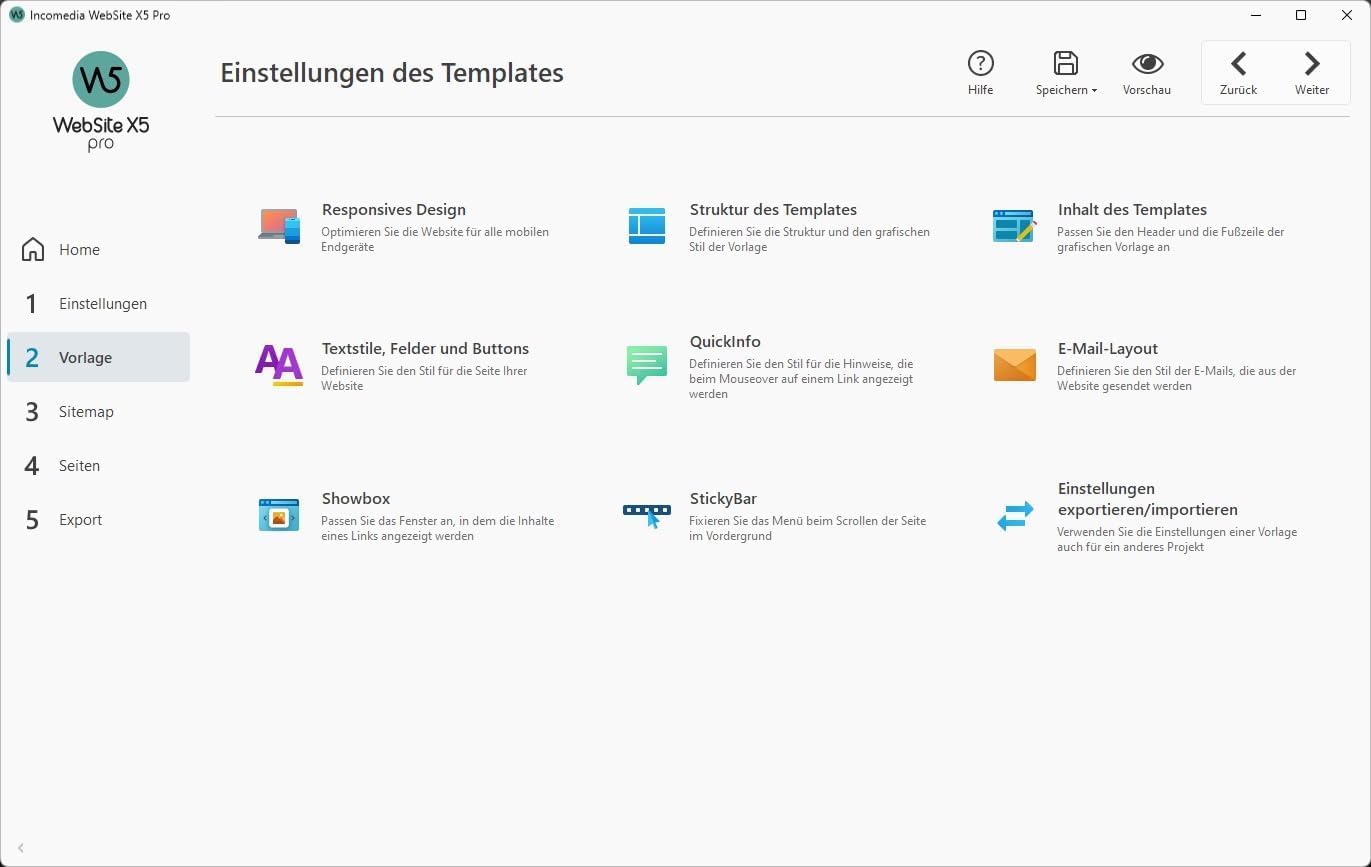
Task: Go to step 5 Export
Action: point(98,520)
